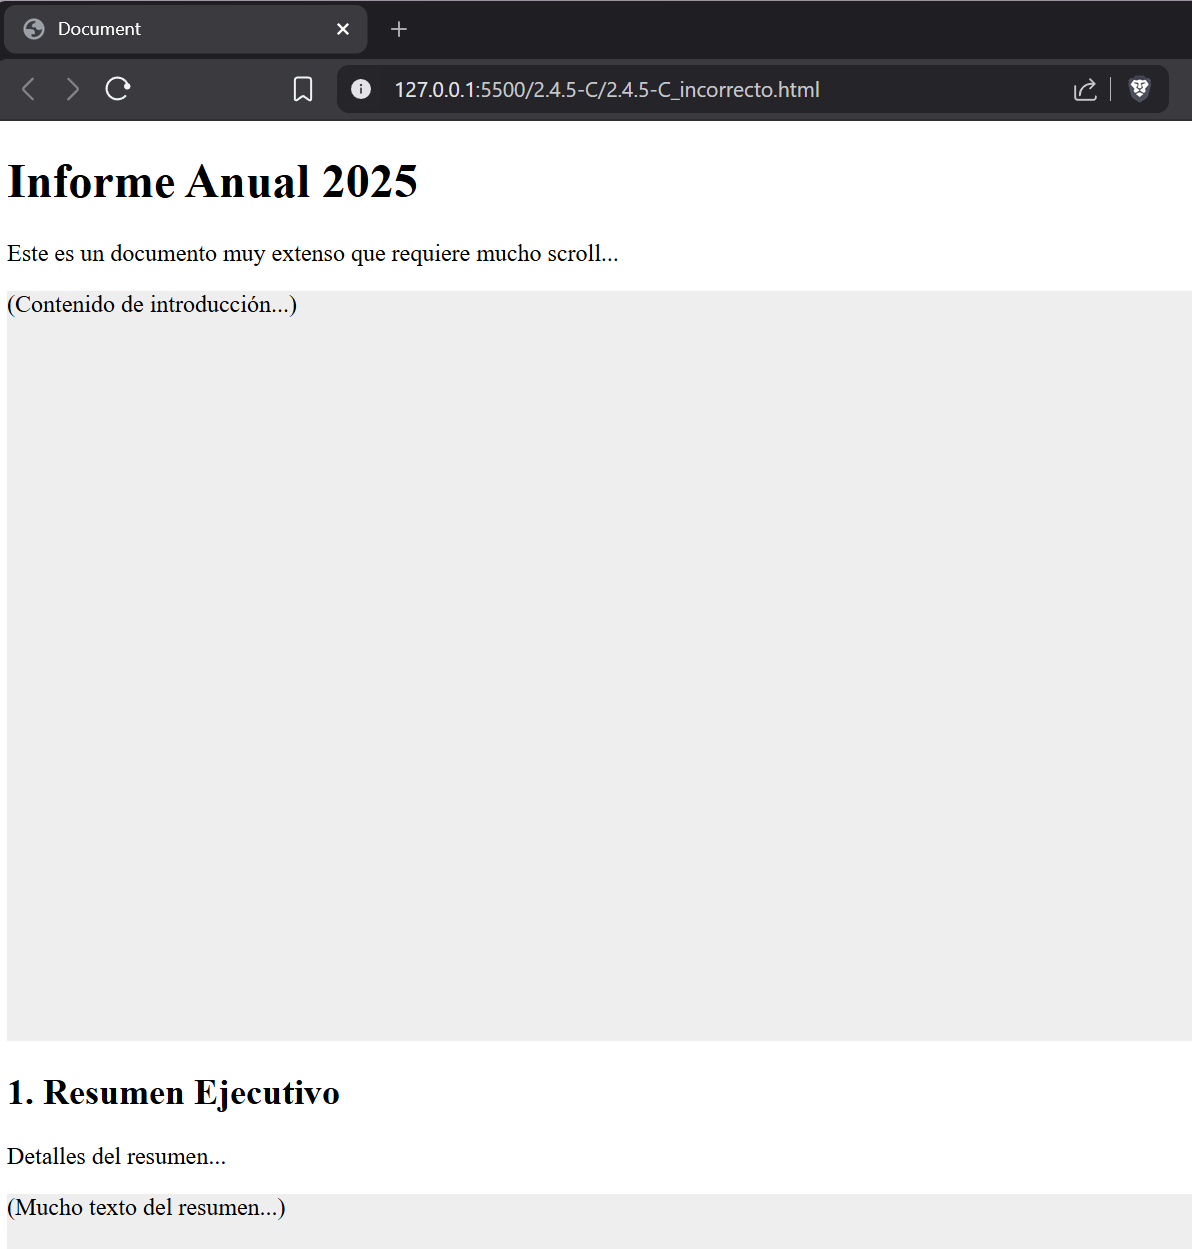Click the globe favicon on Document tab
Viewport: 1192px width, 1249px height.
pyautogui.click(x=34, y=29)
